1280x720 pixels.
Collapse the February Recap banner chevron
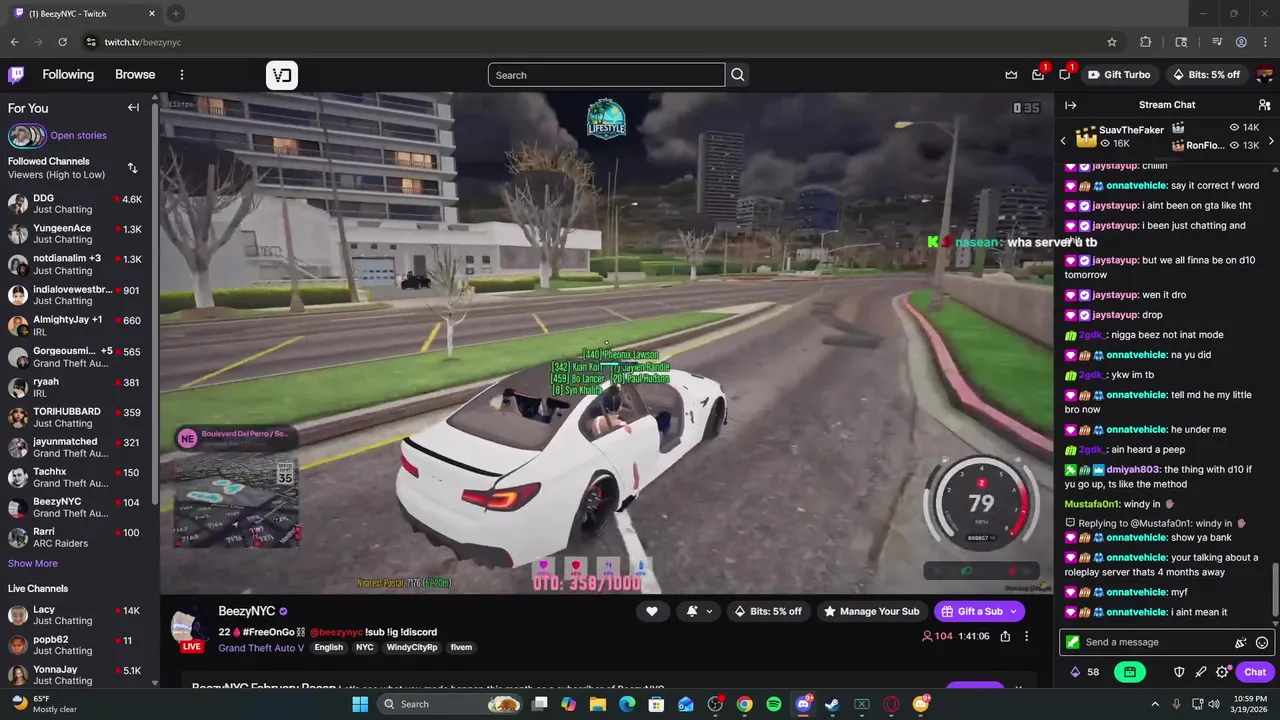pos(1018,688)
